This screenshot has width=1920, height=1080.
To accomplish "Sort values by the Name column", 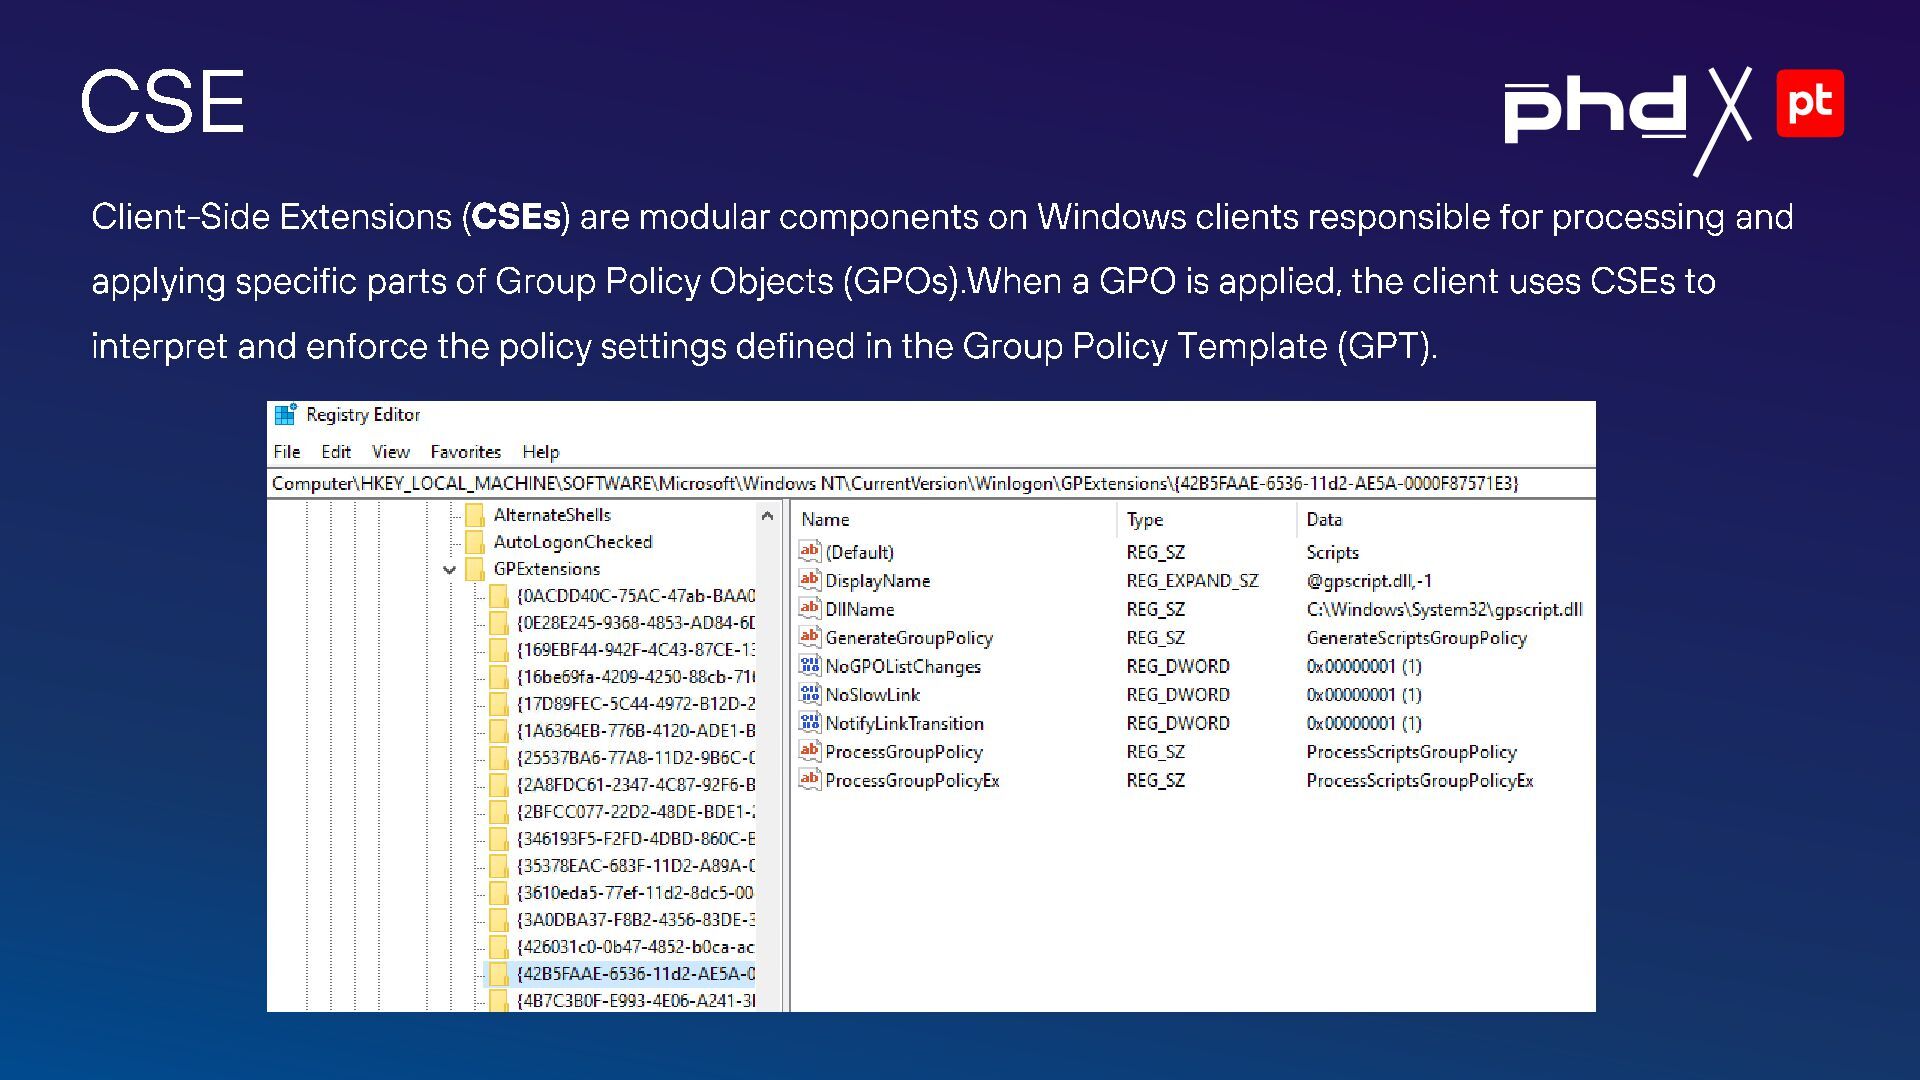I will click(826, 520).
